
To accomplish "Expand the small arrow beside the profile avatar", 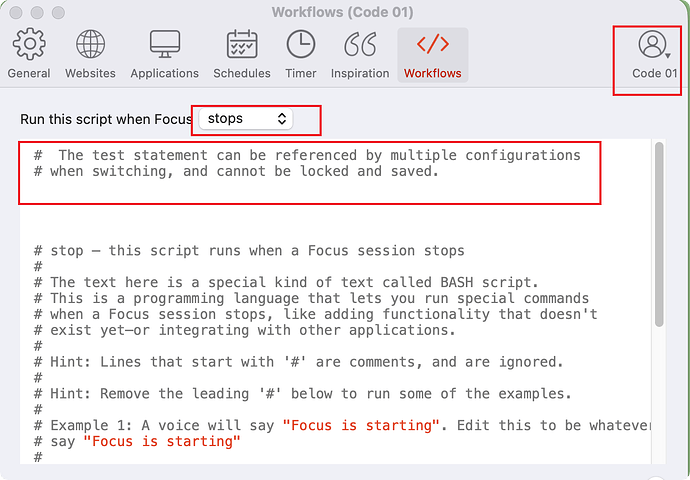I will pyautogui.click(x=668, y=56).
